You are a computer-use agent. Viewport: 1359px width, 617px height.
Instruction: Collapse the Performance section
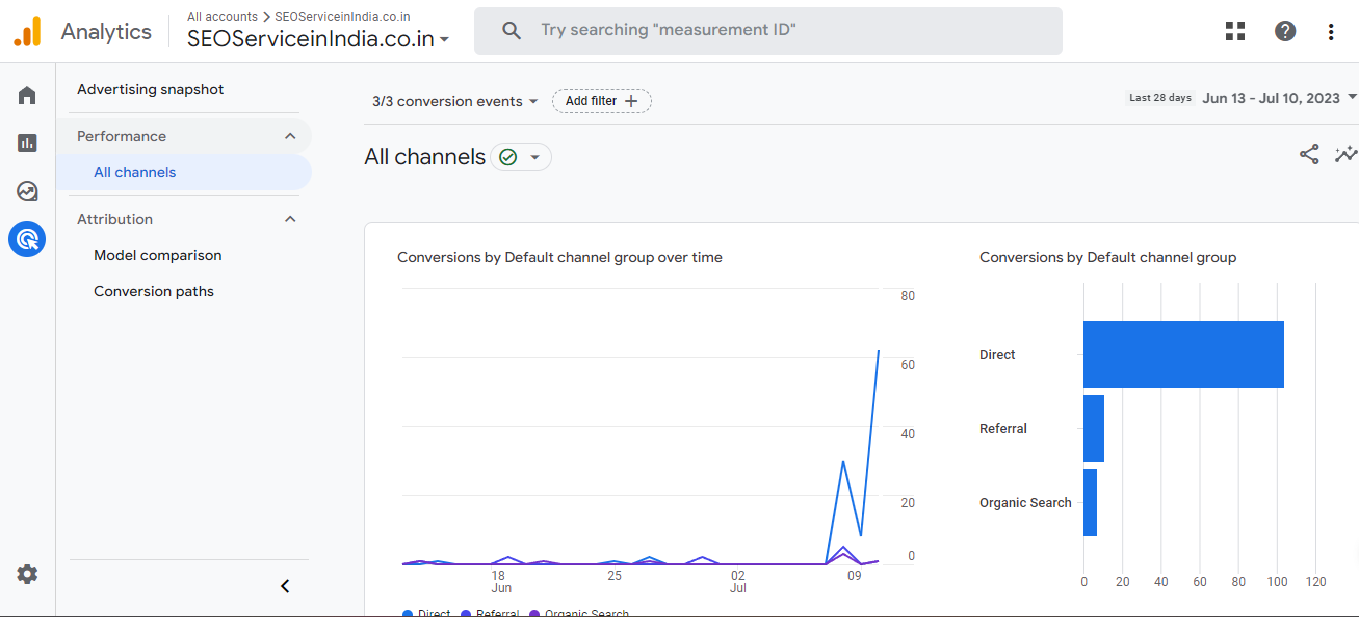click(290, 136)
